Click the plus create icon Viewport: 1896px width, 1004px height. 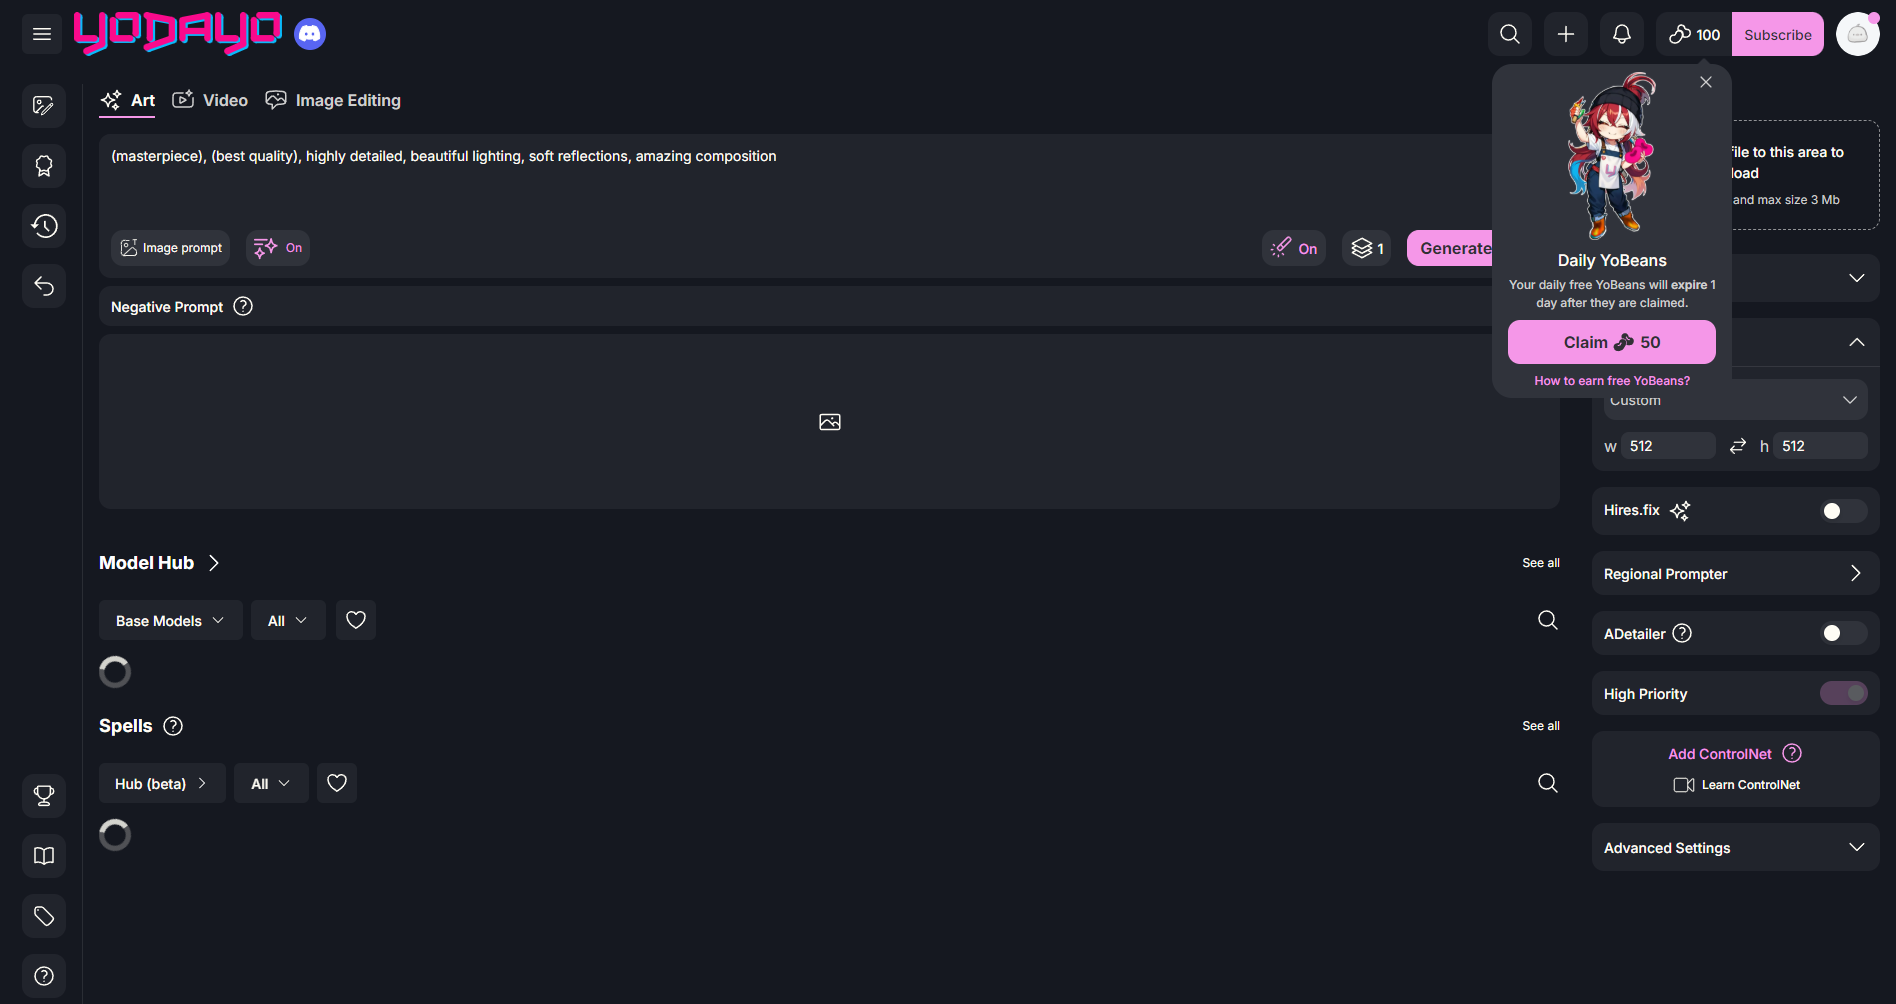(x=1566, y=35)
